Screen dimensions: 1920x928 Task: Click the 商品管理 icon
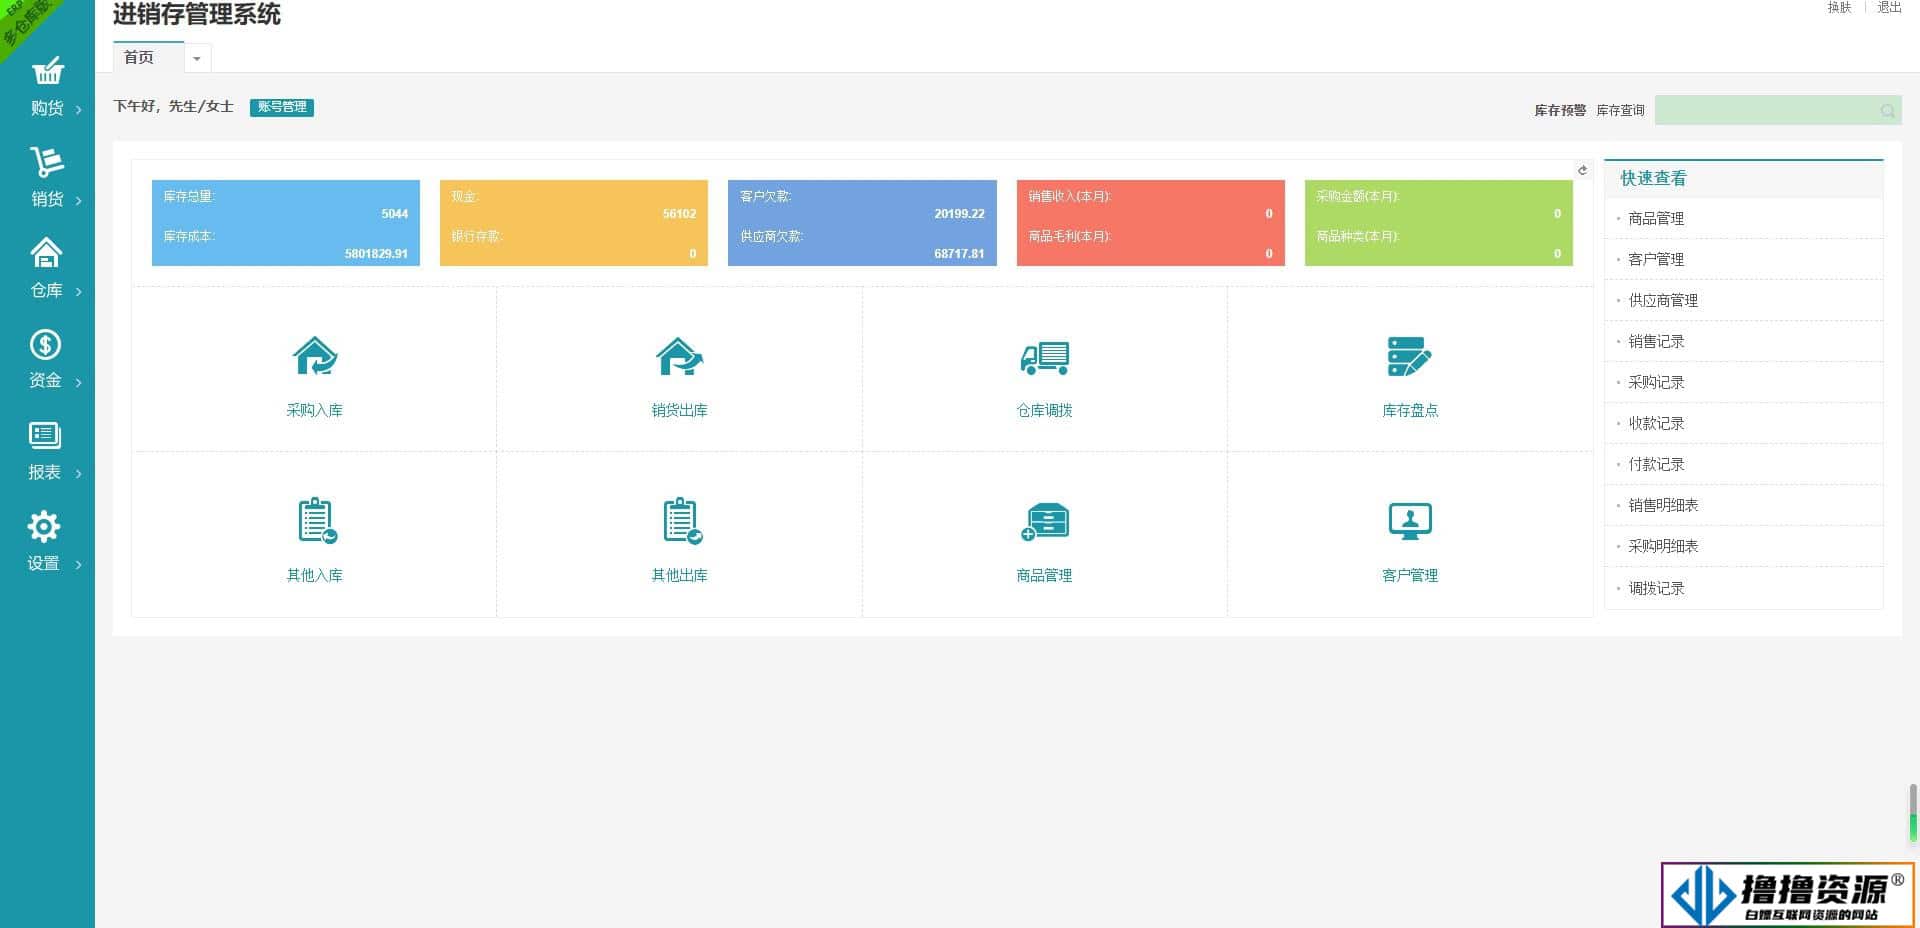pos(1045,521)
